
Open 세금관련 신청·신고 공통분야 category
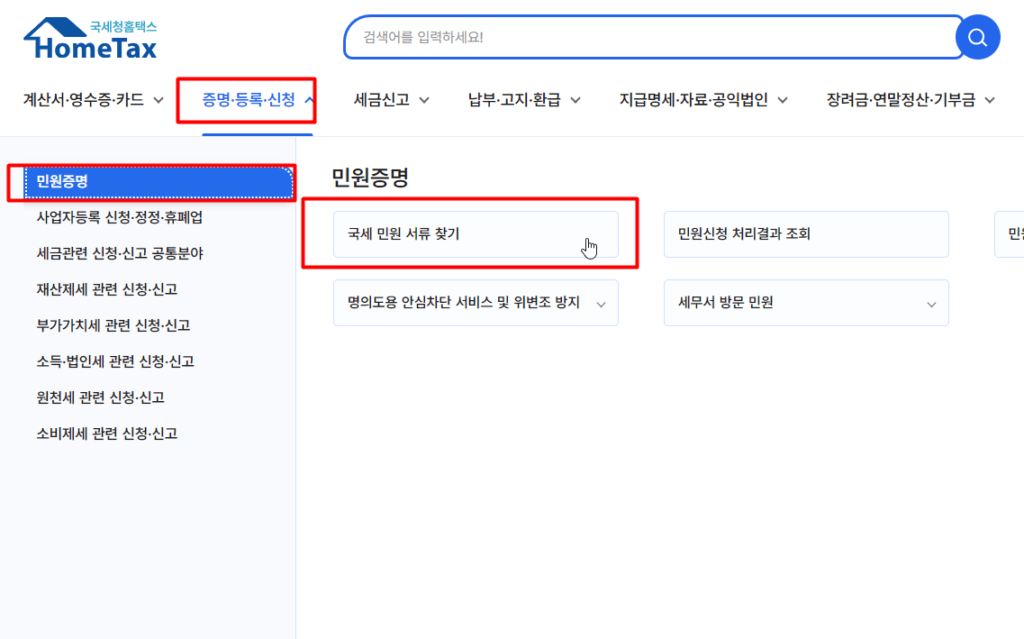119,253
